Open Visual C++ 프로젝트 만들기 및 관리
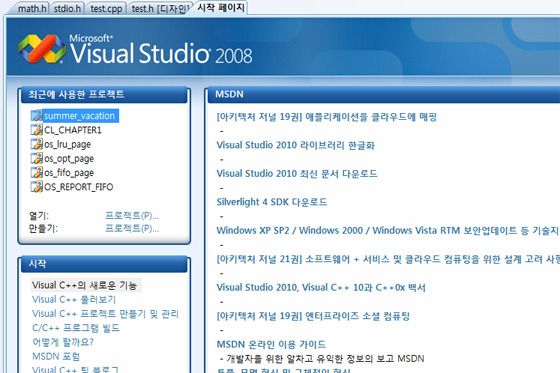Screen dimensions: 560x373 (105, 314)
